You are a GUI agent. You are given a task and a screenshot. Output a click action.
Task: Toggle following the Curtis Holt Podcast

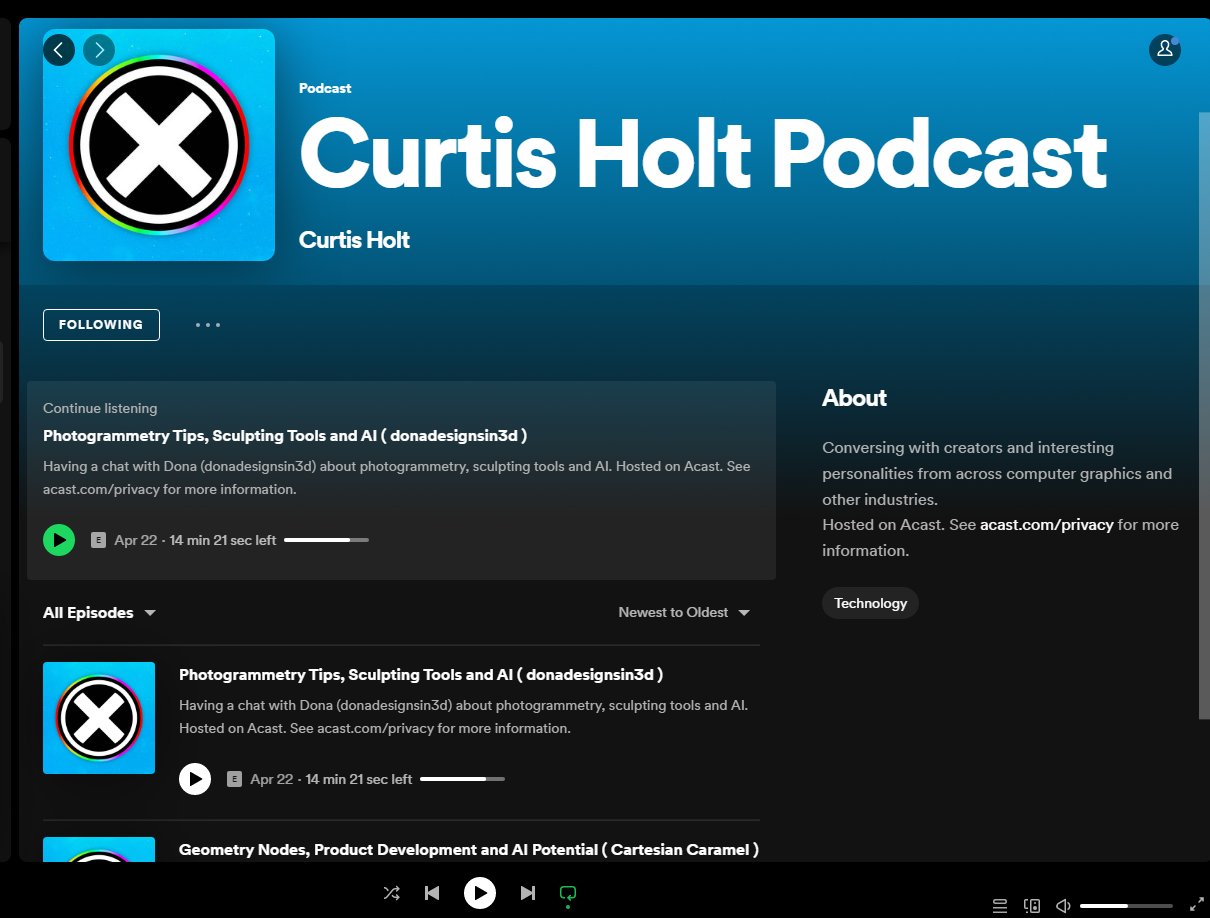click(x=101, y=324)
